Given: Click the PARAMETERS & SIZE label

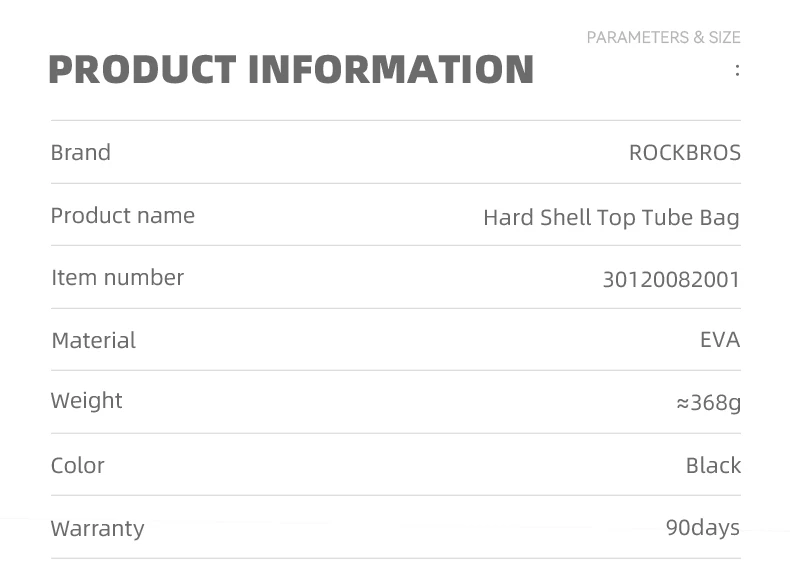Looking at the screenshot, I should [664, 37].
